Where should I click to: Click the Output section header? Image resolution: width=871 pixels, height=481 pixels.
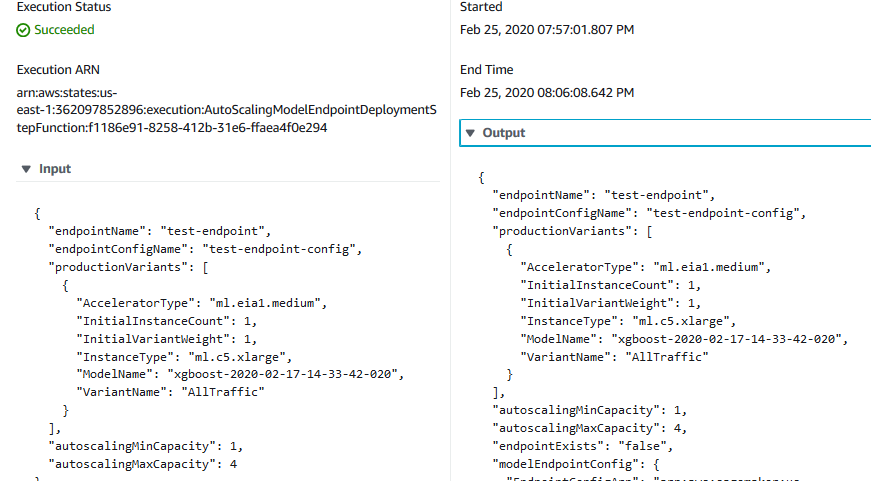pos(665,133)
